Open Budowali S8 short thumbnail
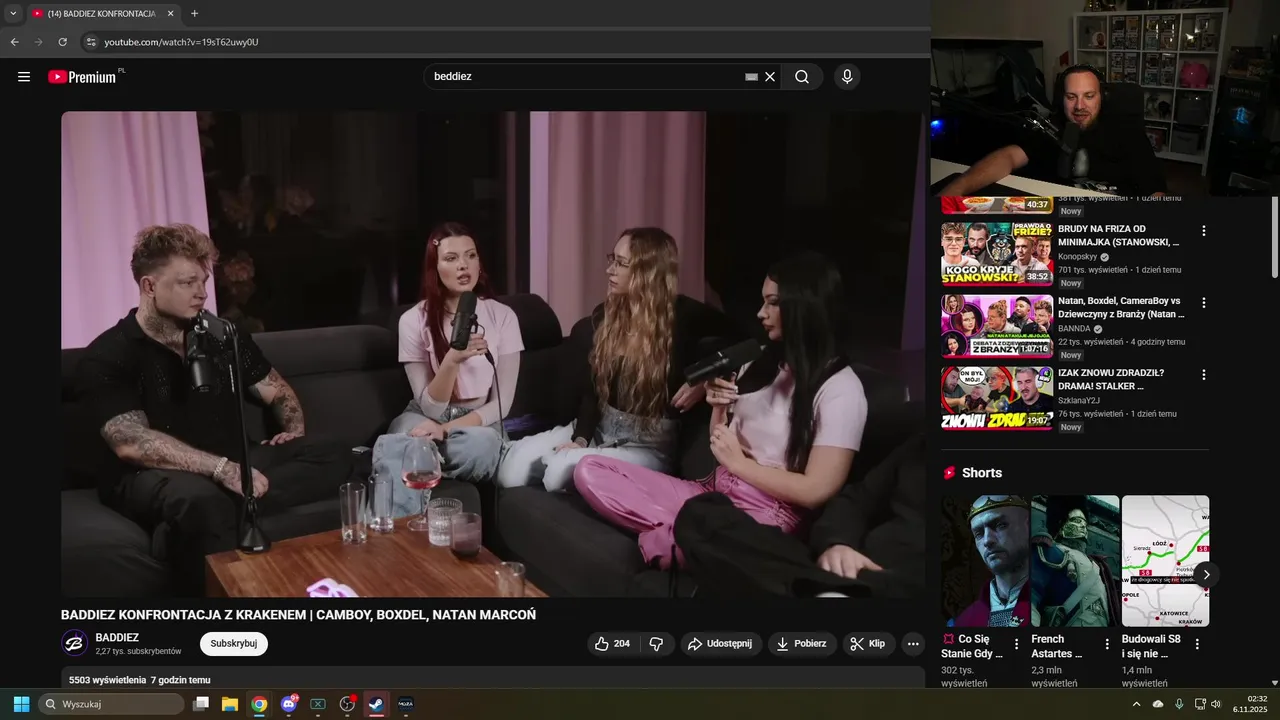 click(x=1165, y=561)
